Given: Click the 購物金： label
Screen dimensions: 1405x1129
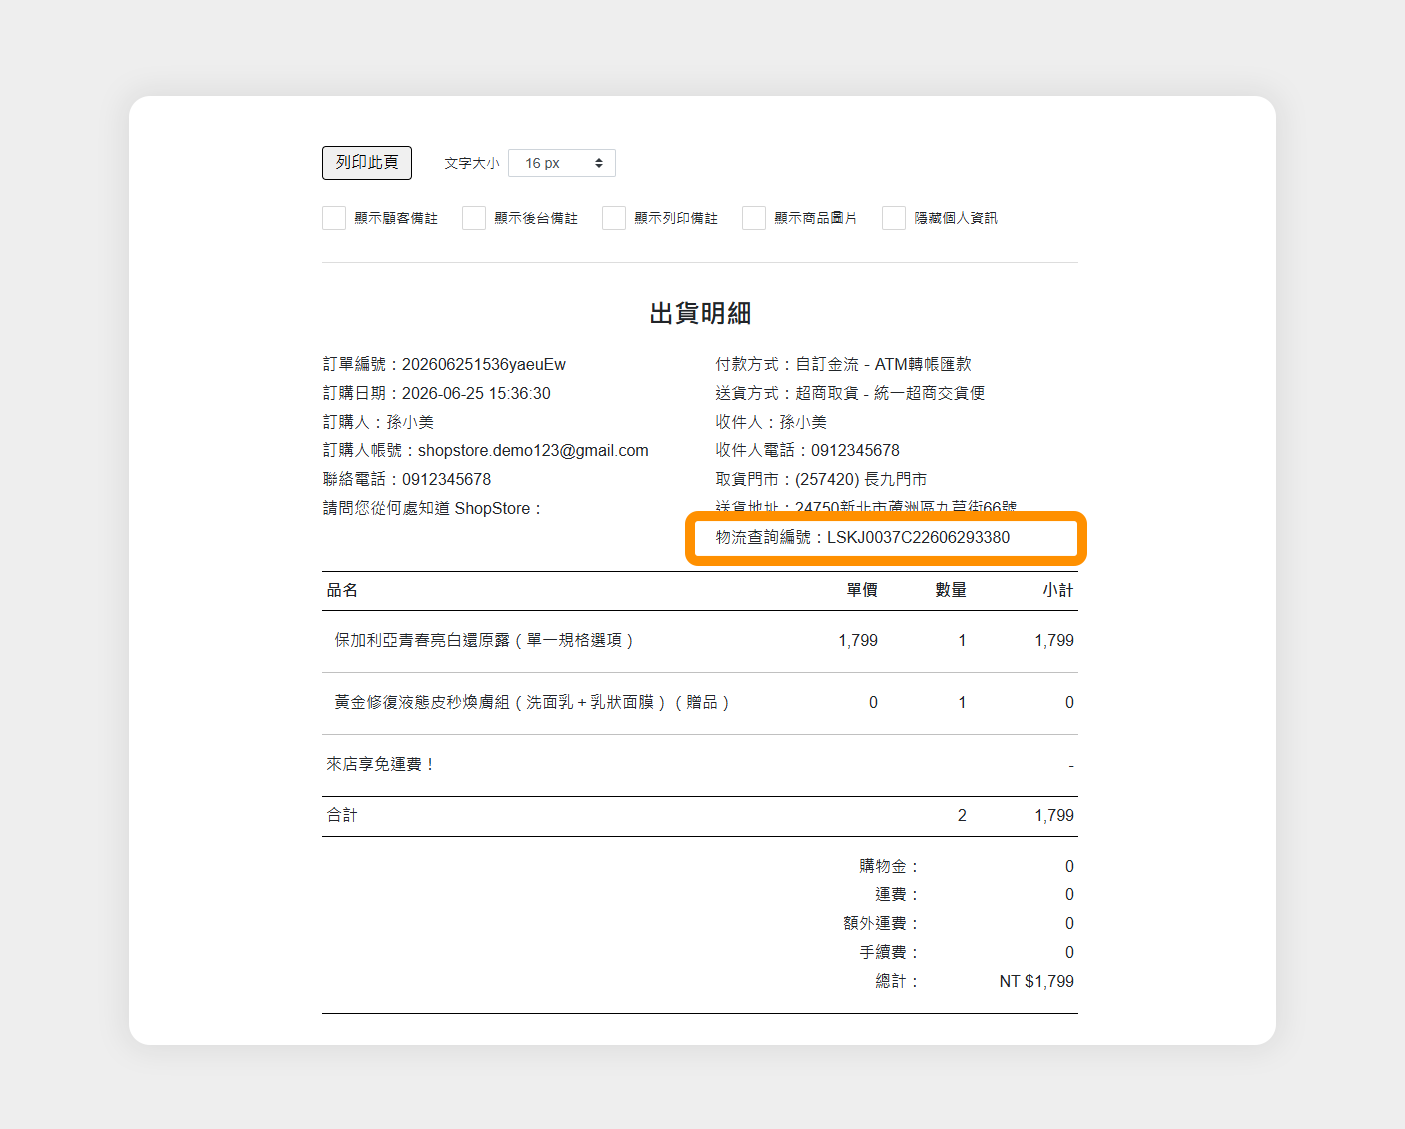Looking at the screenshot, I should click(889, 867).
